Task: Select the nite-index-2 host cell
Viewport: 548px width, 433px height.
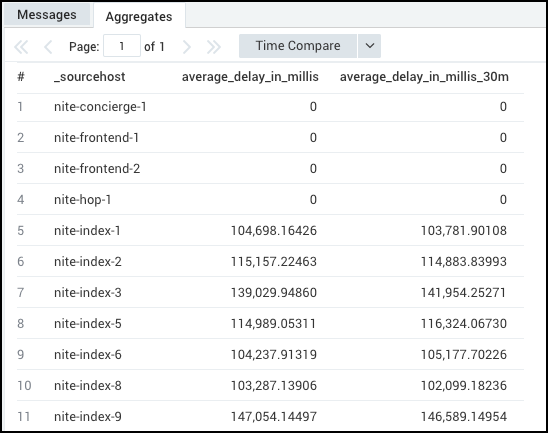Action: point(88,262)
